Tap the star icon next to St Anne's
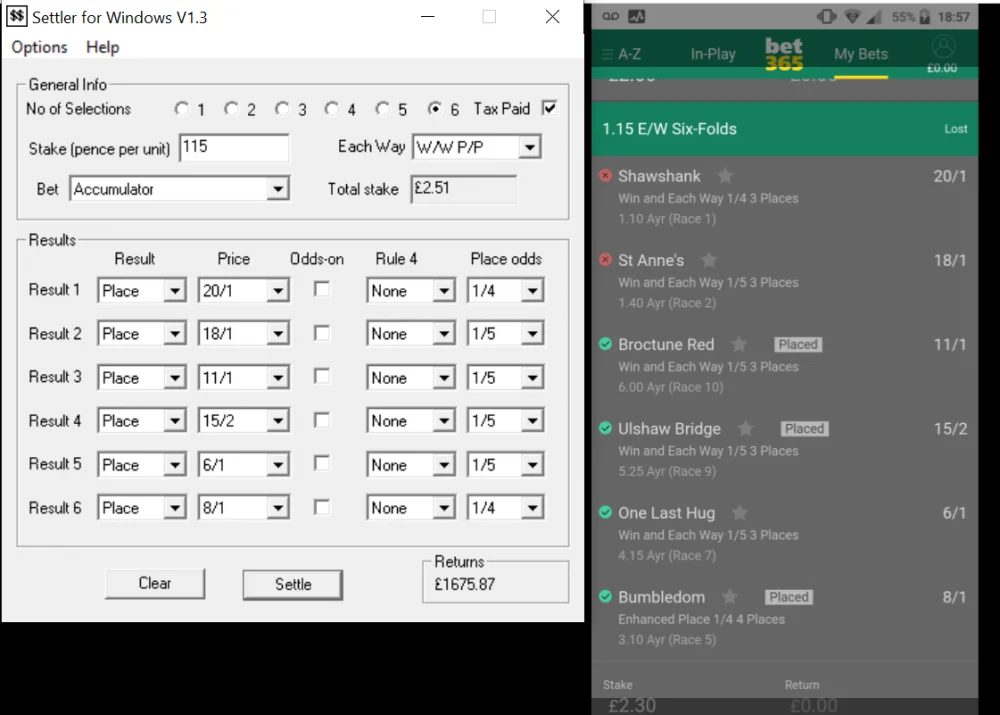The image size is (1000, 715). click(709, 260)
